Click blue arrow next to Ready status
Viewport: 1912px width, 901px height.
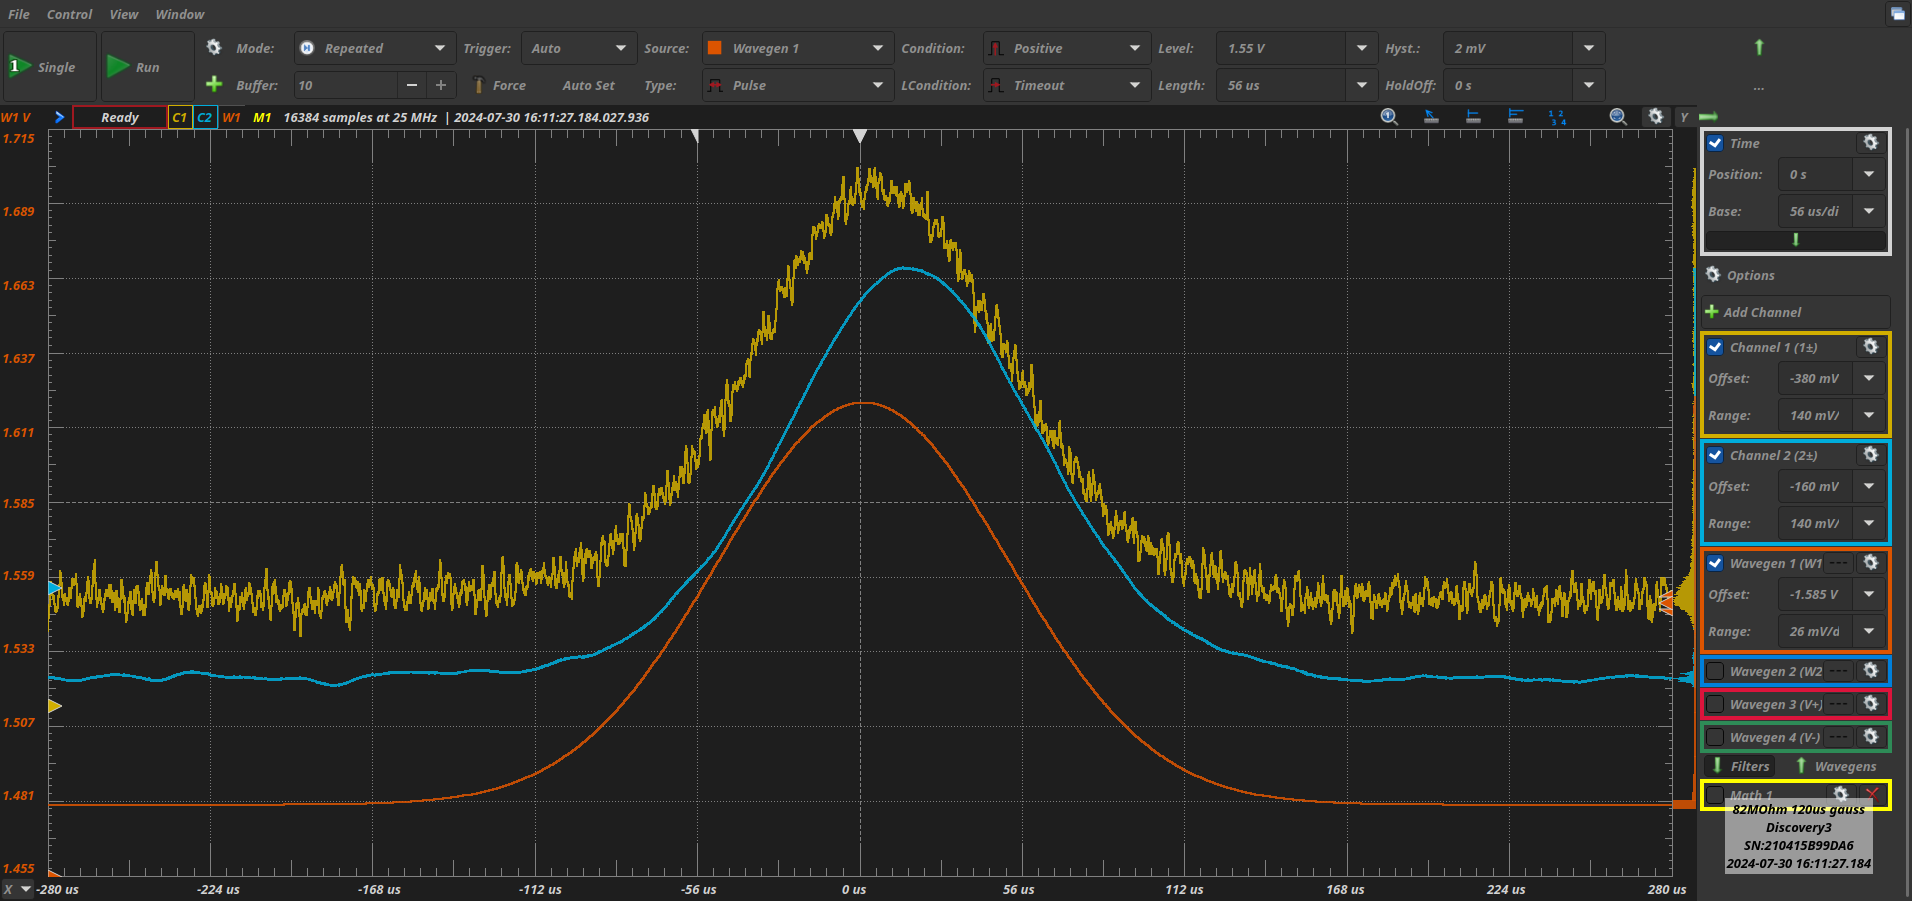59,117
